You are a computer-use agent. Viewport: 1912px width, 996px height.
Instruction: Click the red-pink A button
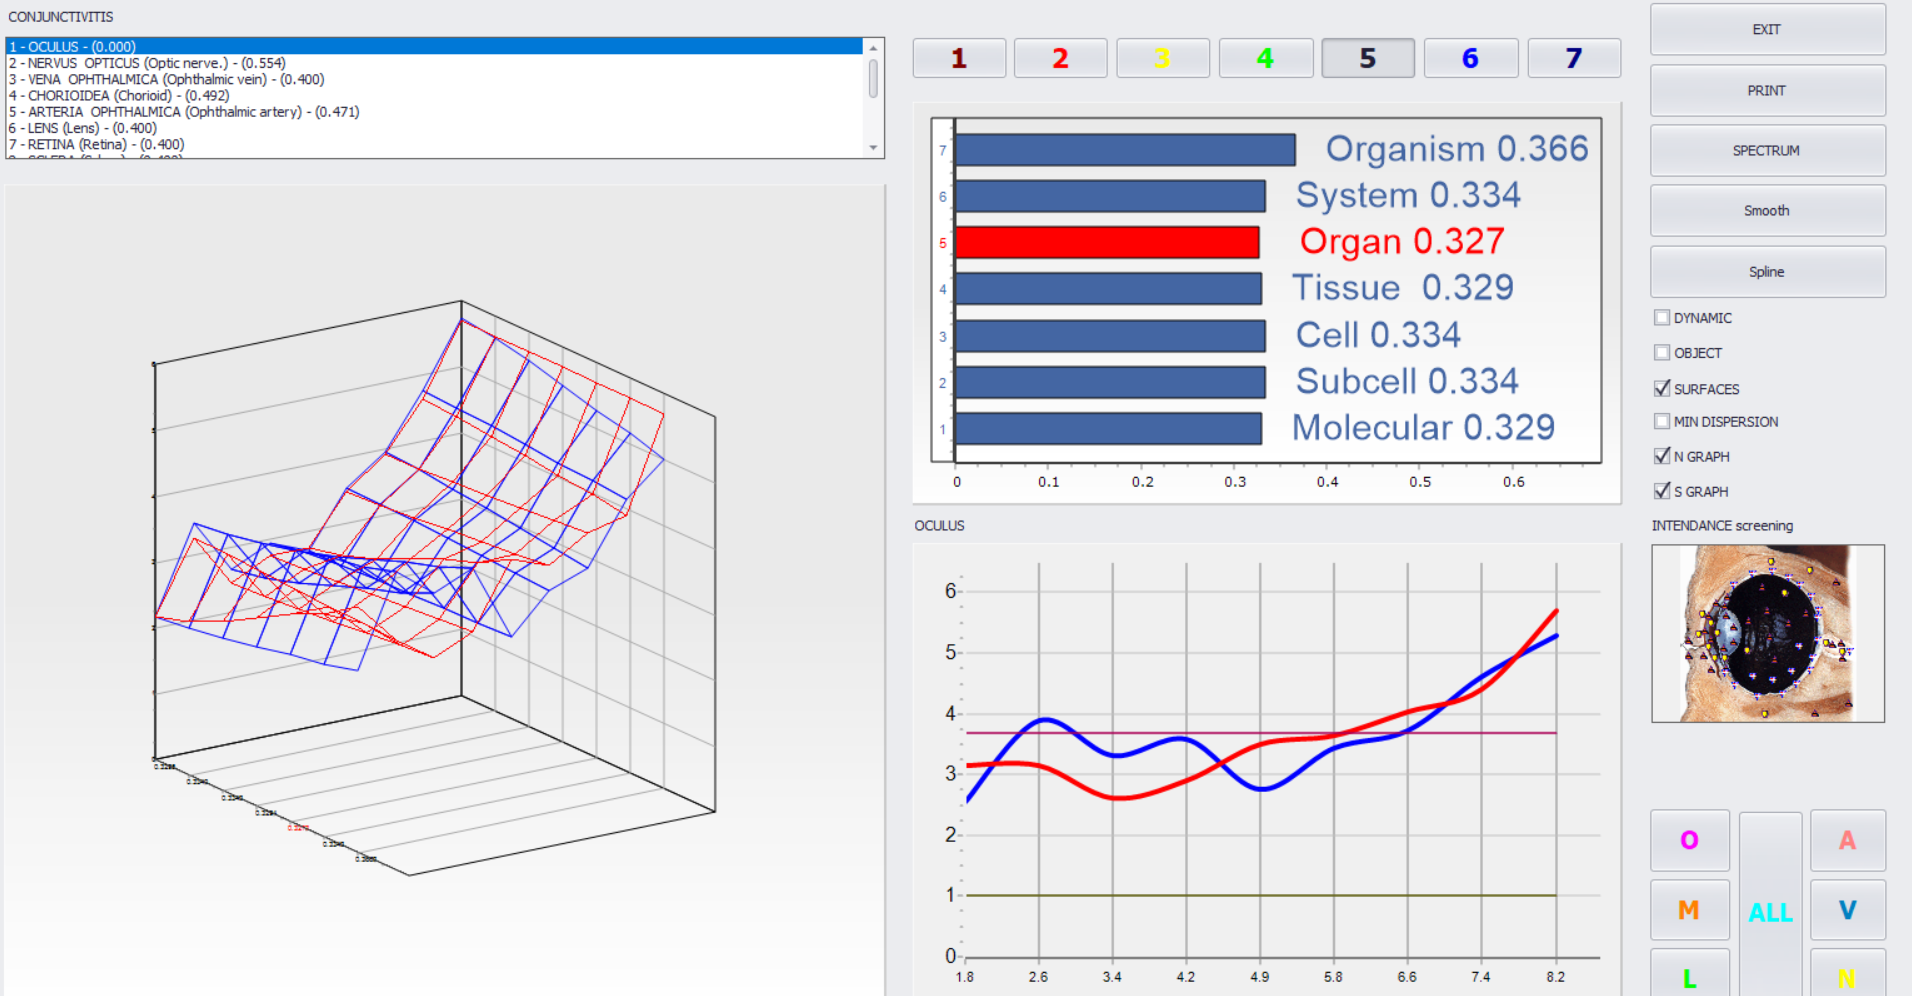point(1847,840)
